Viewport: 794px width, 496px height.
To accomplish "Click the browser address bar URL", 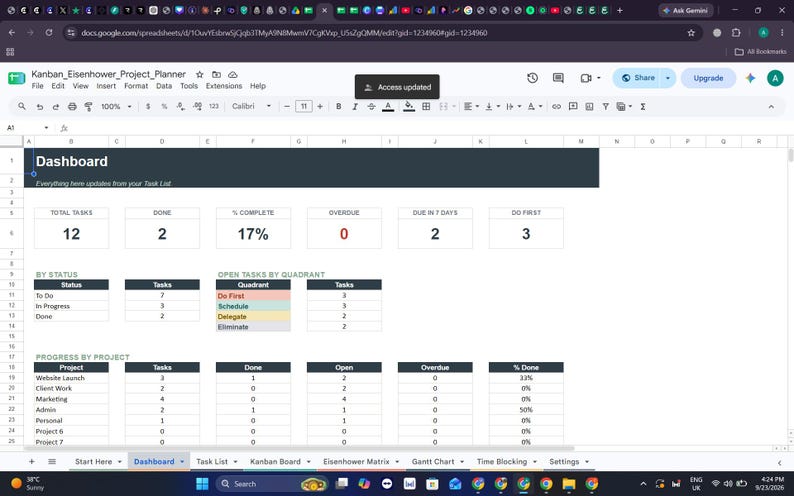I will coord(284,33).
